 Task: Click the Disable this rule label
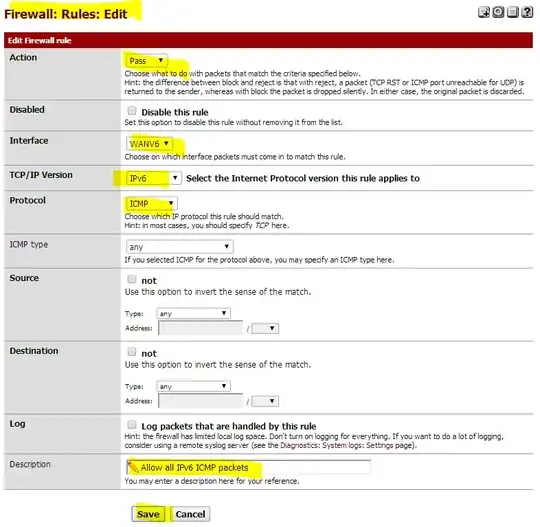coord(175,112)
